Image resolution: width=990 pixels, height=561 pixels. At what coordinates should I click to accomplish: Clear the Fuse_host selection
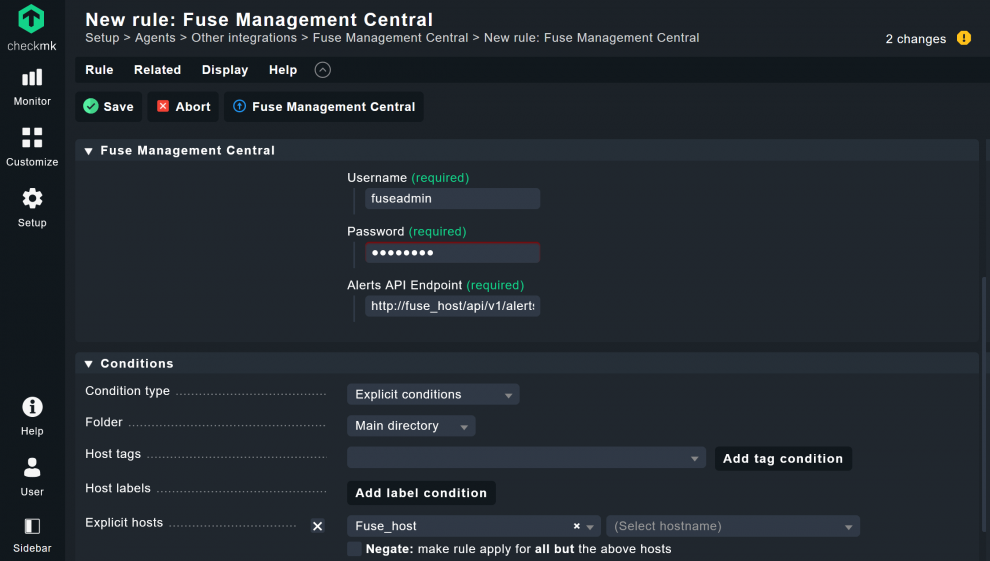point(576,526)
